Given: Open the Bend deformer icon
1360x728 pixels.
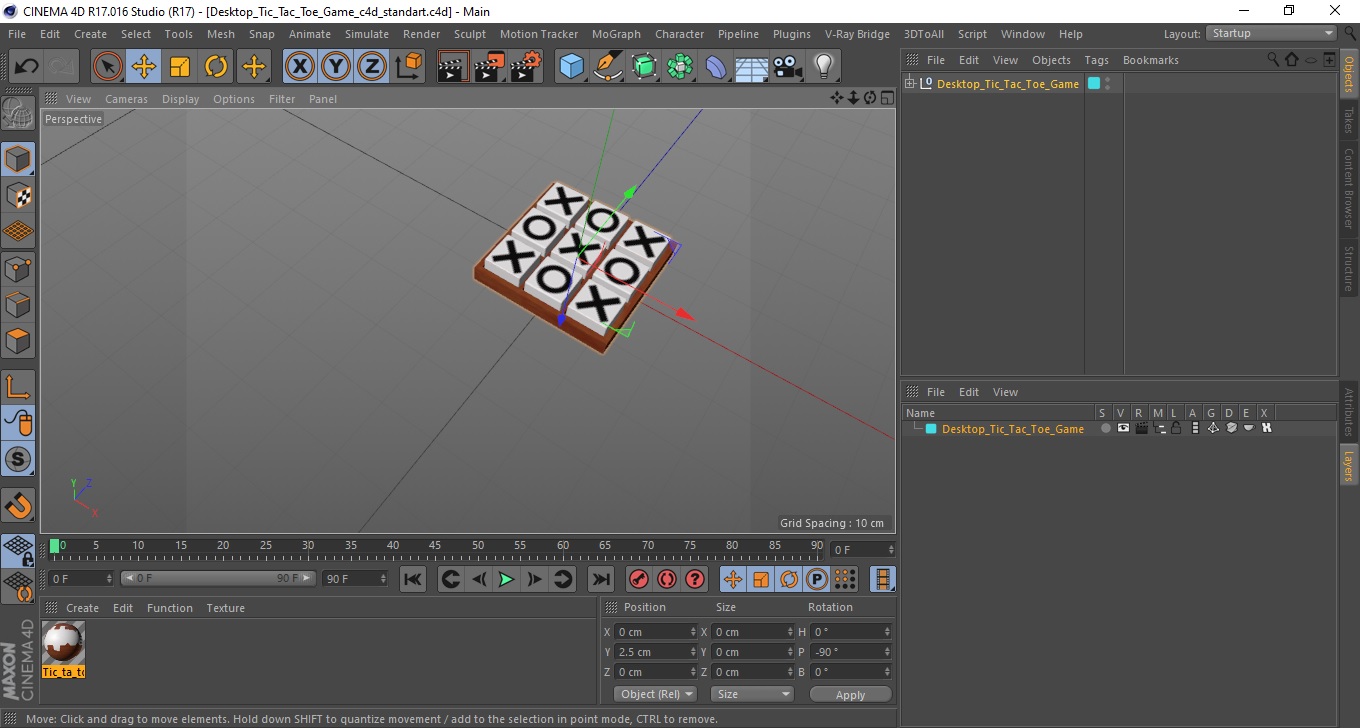Looking at the screenshot, I should (x=716, y=67).
